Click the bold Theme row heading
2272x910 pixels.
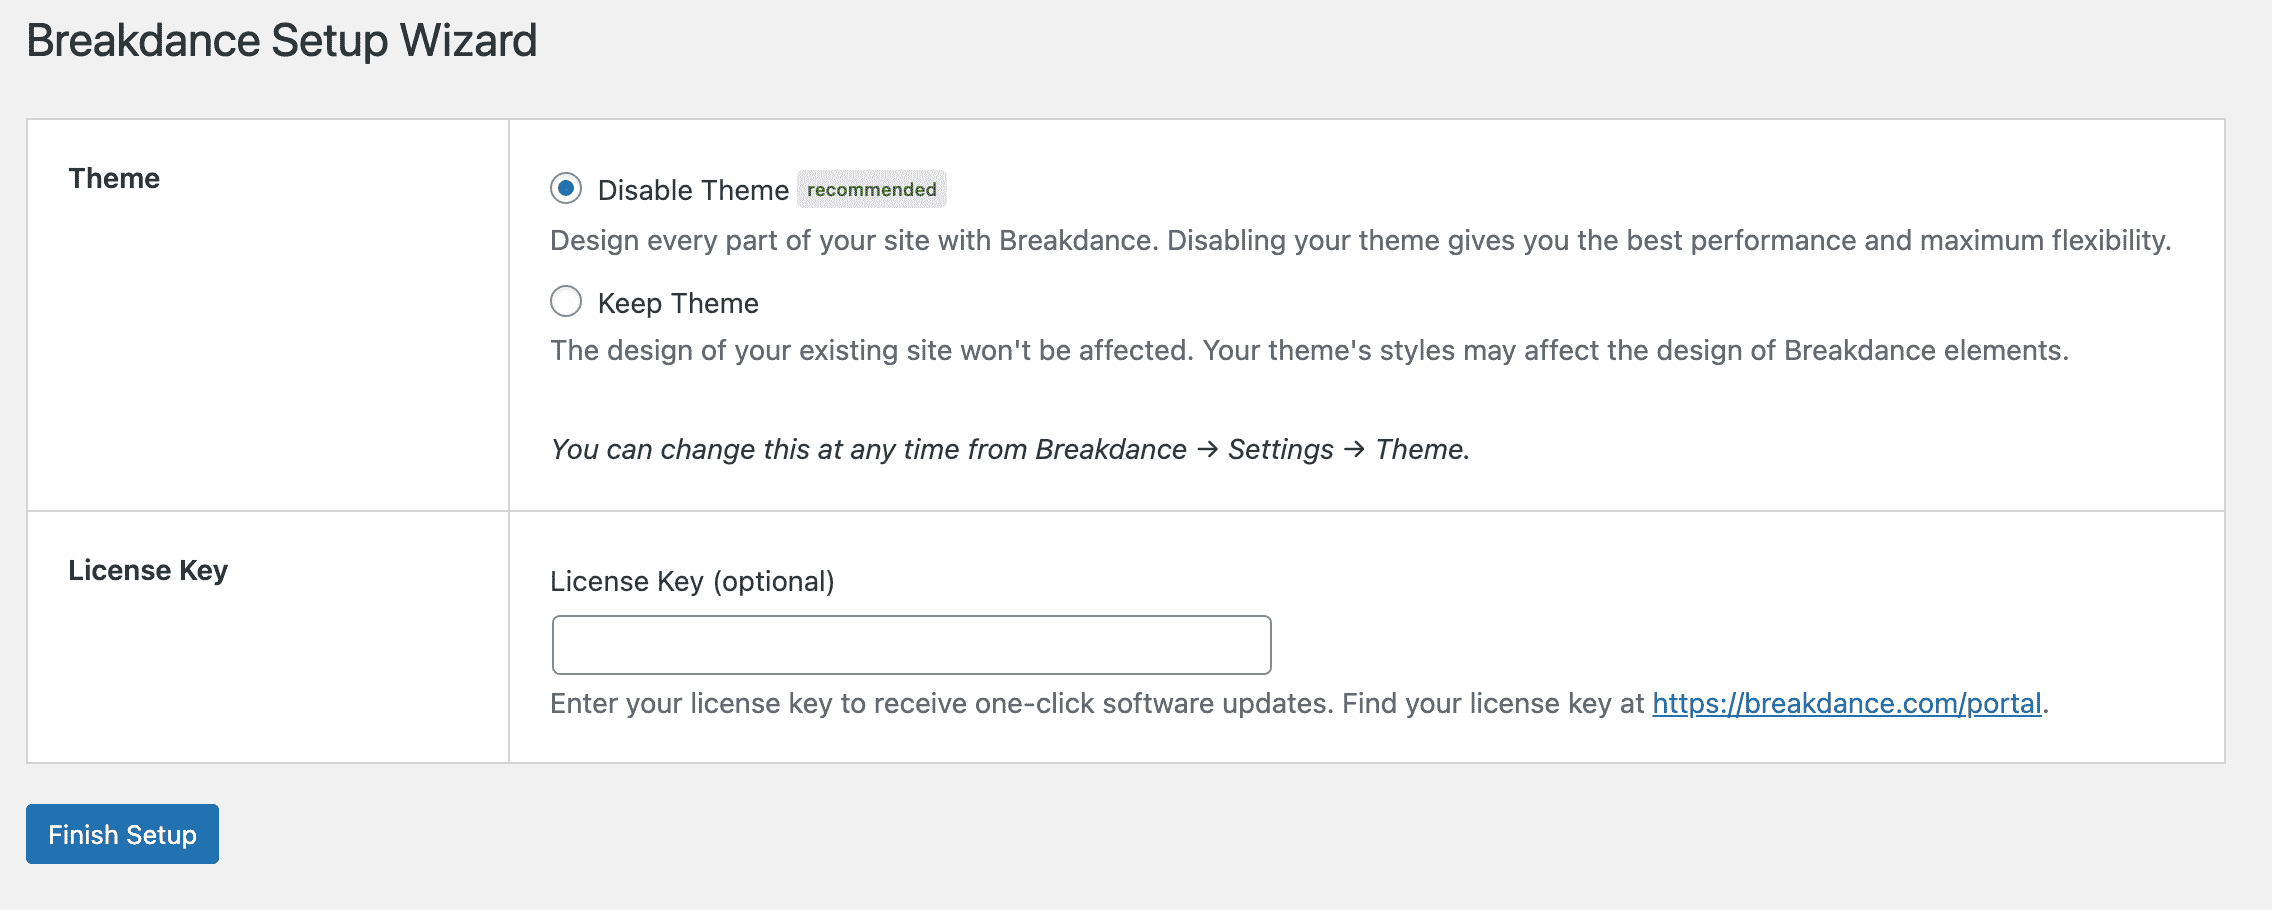point(114,178)
